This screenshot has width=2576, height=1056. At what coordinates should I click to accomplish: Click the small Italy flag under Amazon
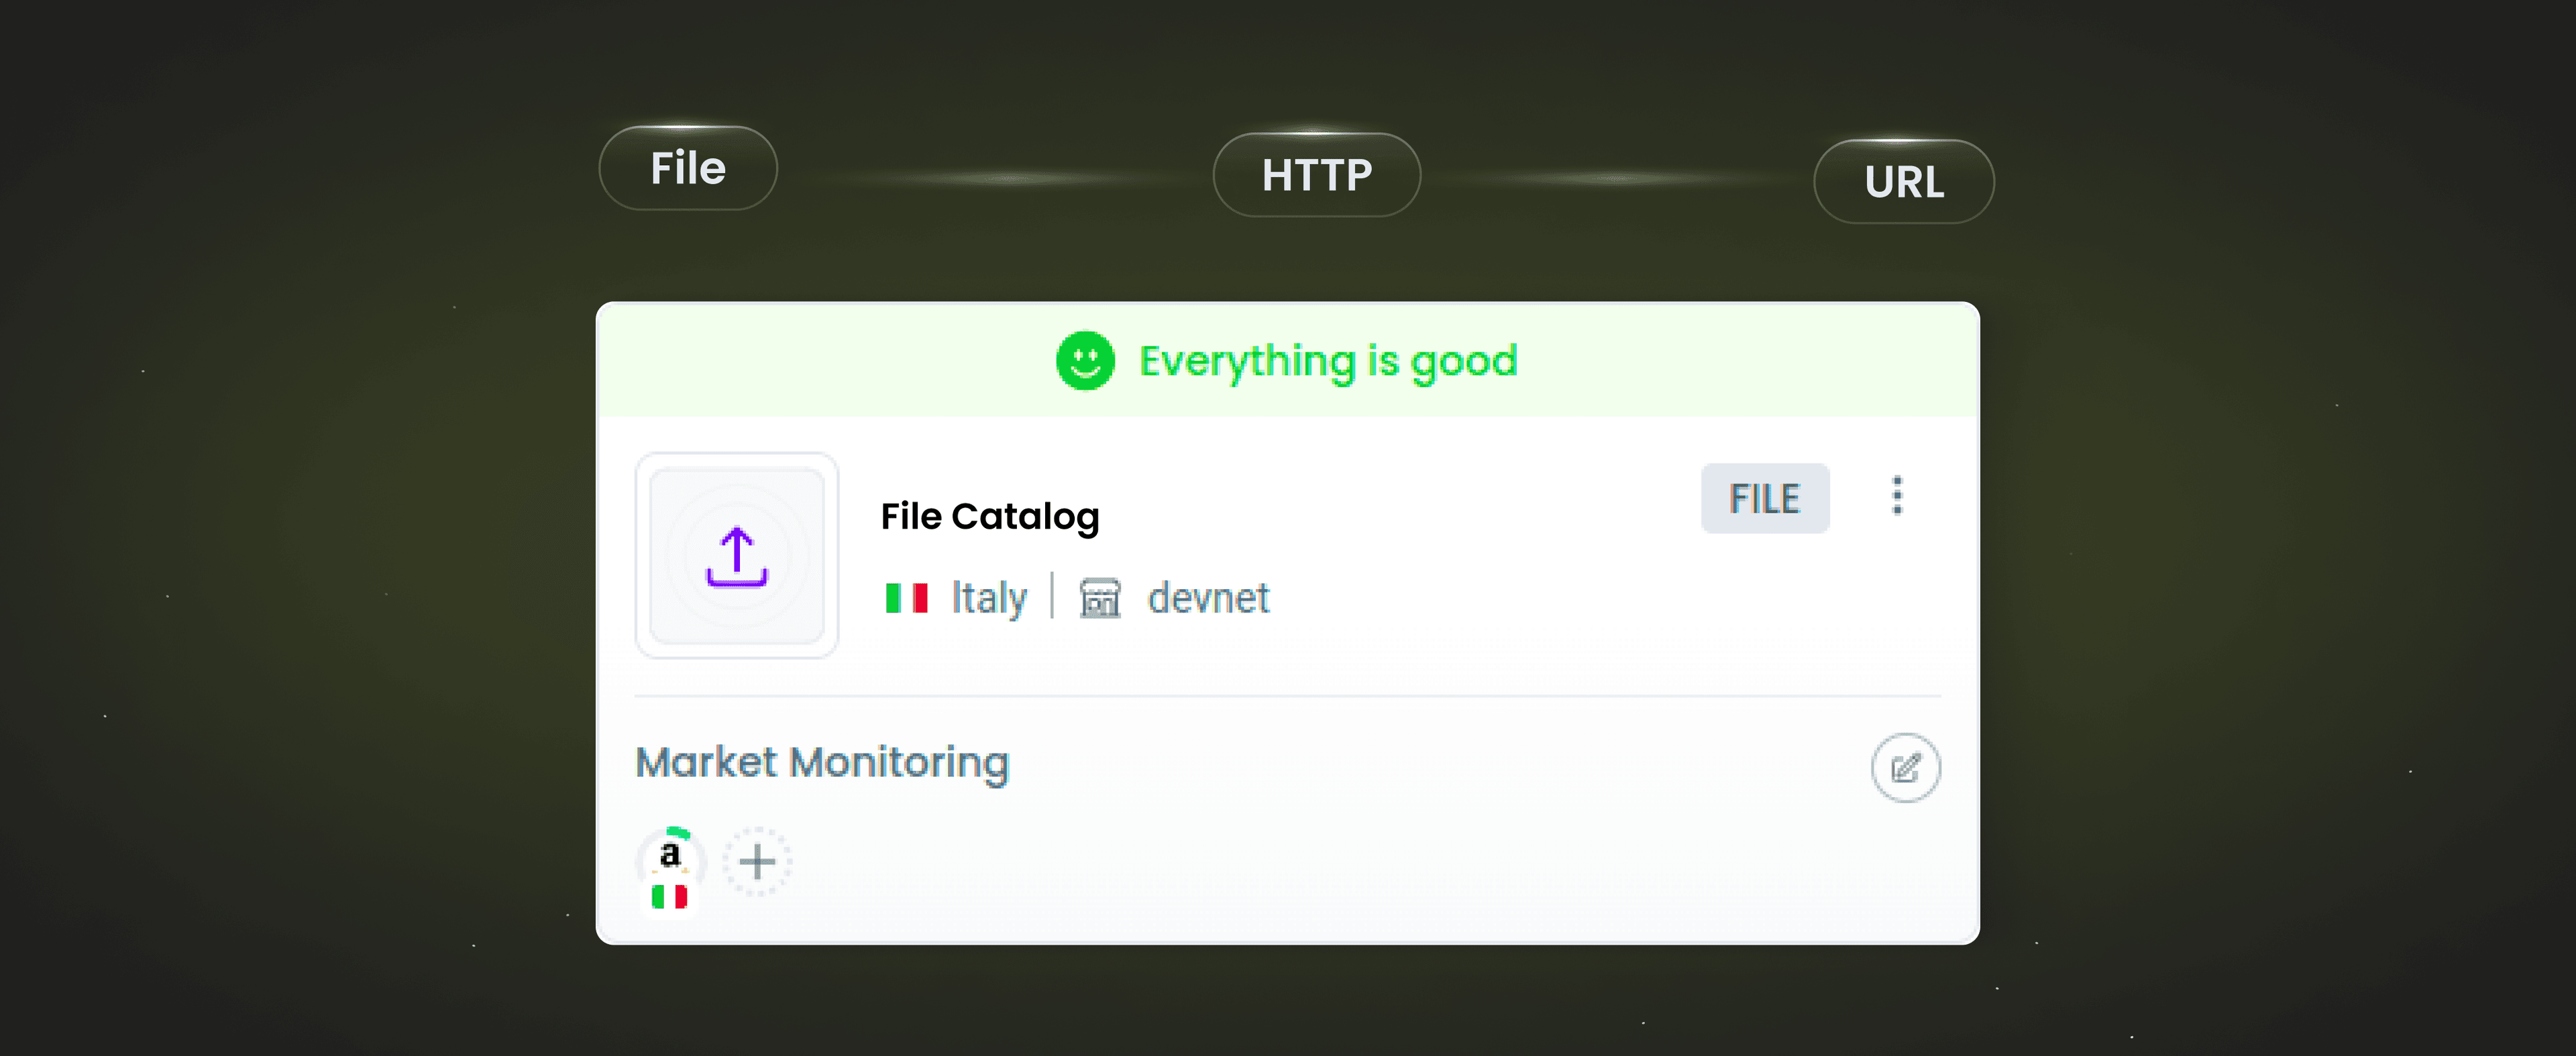tap(669, 897)
